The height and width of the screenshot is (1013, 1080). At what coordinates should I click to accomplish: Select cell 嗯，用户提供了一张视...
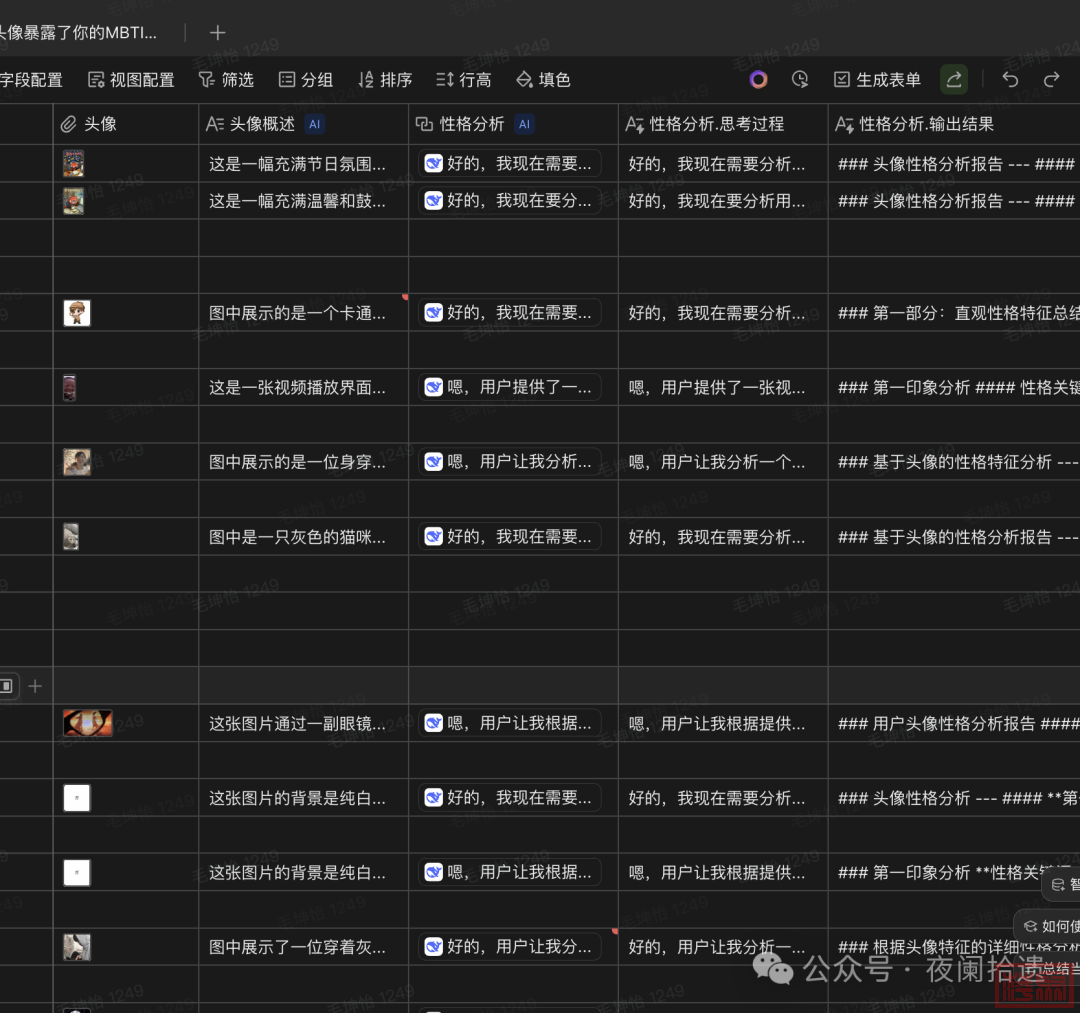[x=723, y=388]
